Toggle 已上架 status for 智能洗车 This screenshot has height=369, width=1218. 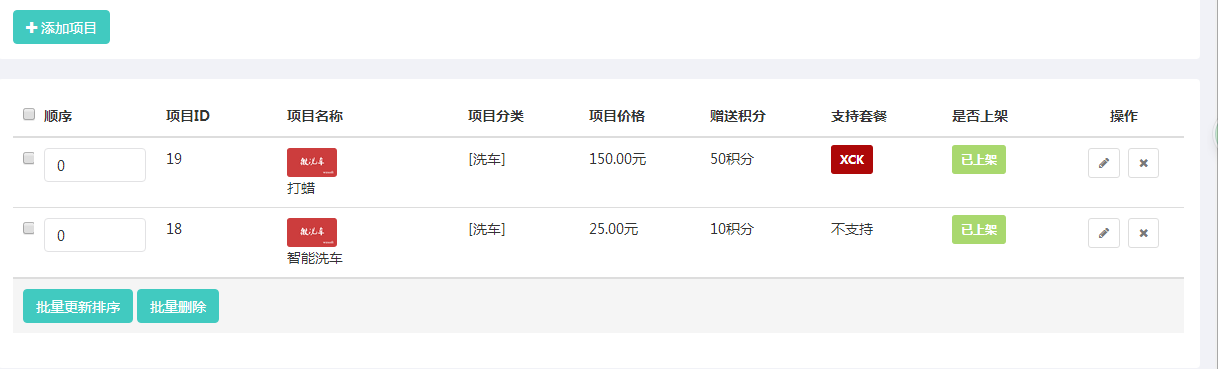coord(979,229)
